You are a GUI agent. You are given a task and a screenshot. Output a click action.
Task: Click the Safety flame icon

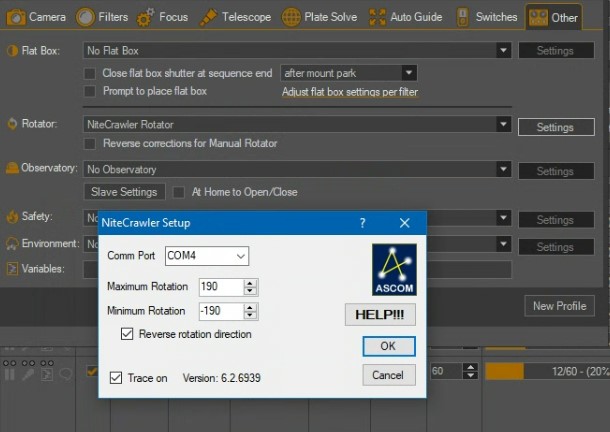point(12,216)
